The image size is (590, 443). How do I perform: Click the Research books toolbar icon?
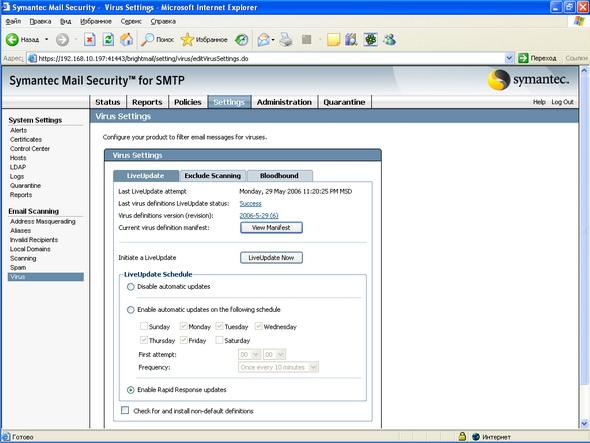coord(351,40)
